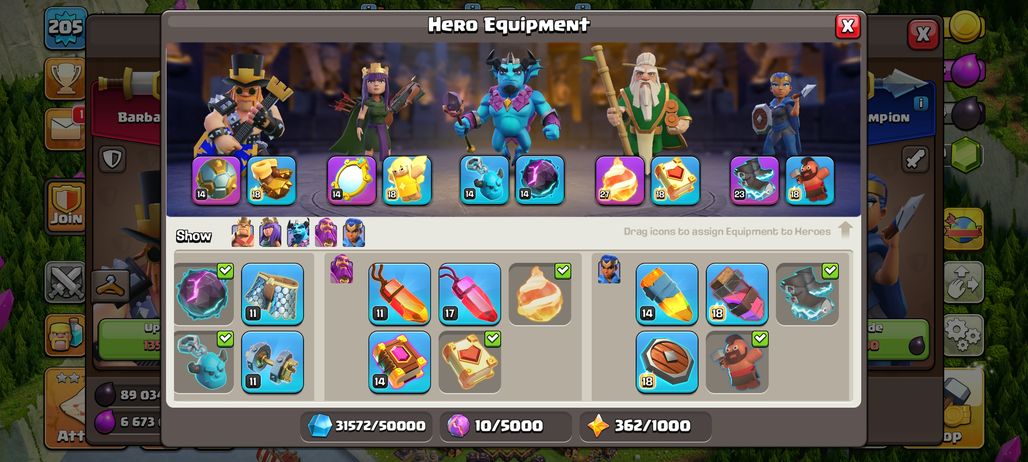
Task: Show only Minion Prince equipment
Action: coord(298,233)
